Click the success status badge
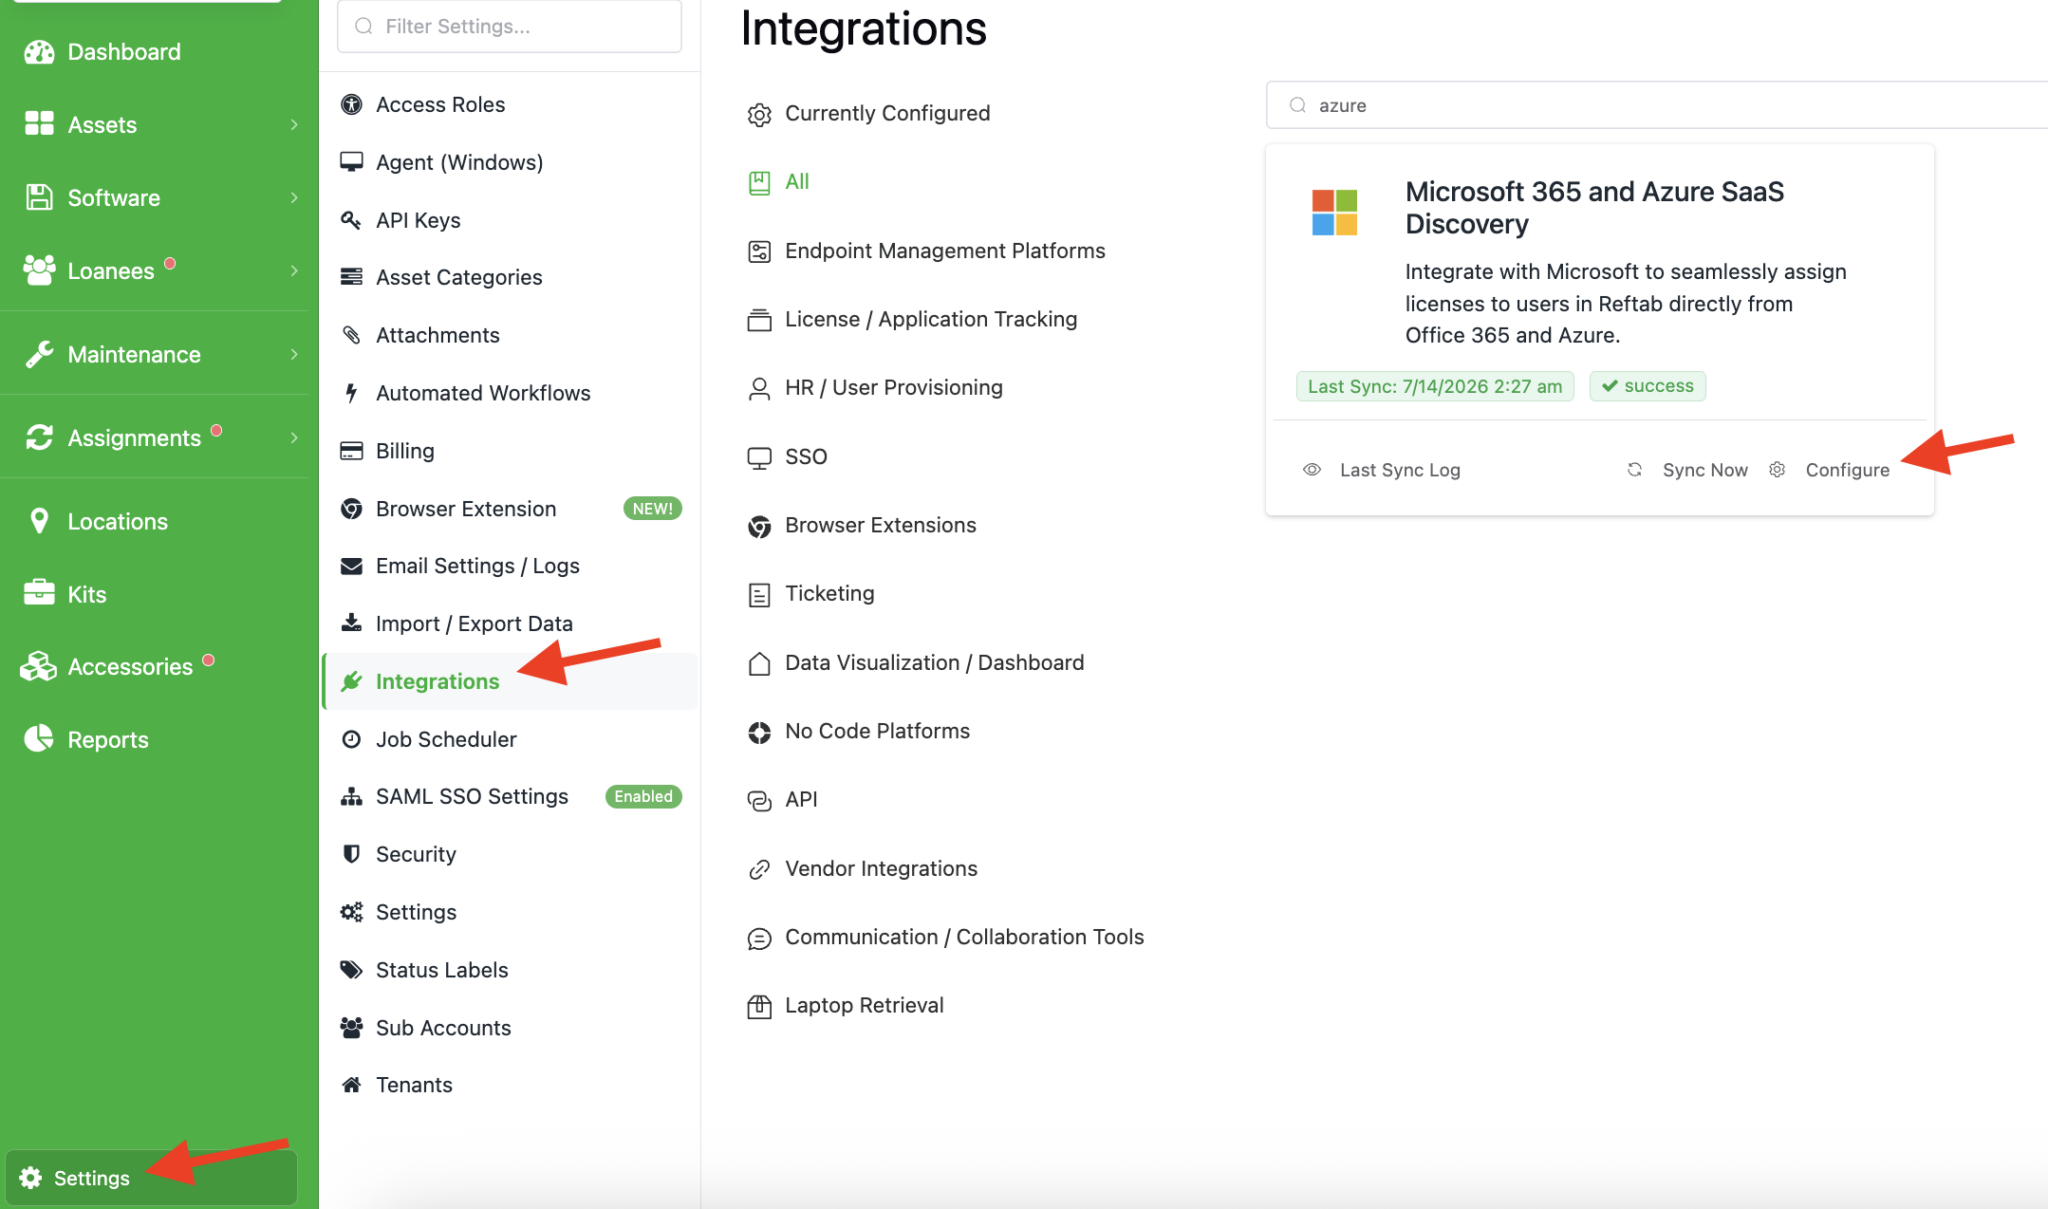 click(x=1647, y=386)
